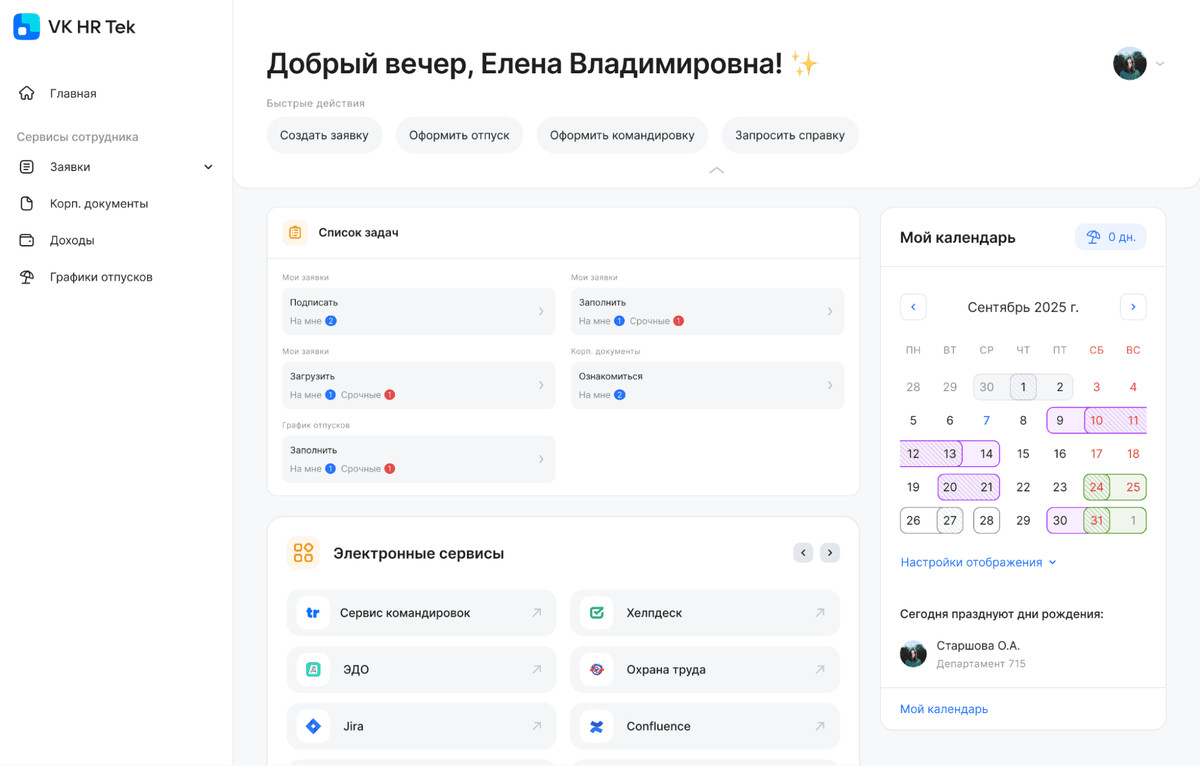Screen dimensions: 1200x766
Task: Click the arrow icon on Охрана труда
Action: [820, 669]
